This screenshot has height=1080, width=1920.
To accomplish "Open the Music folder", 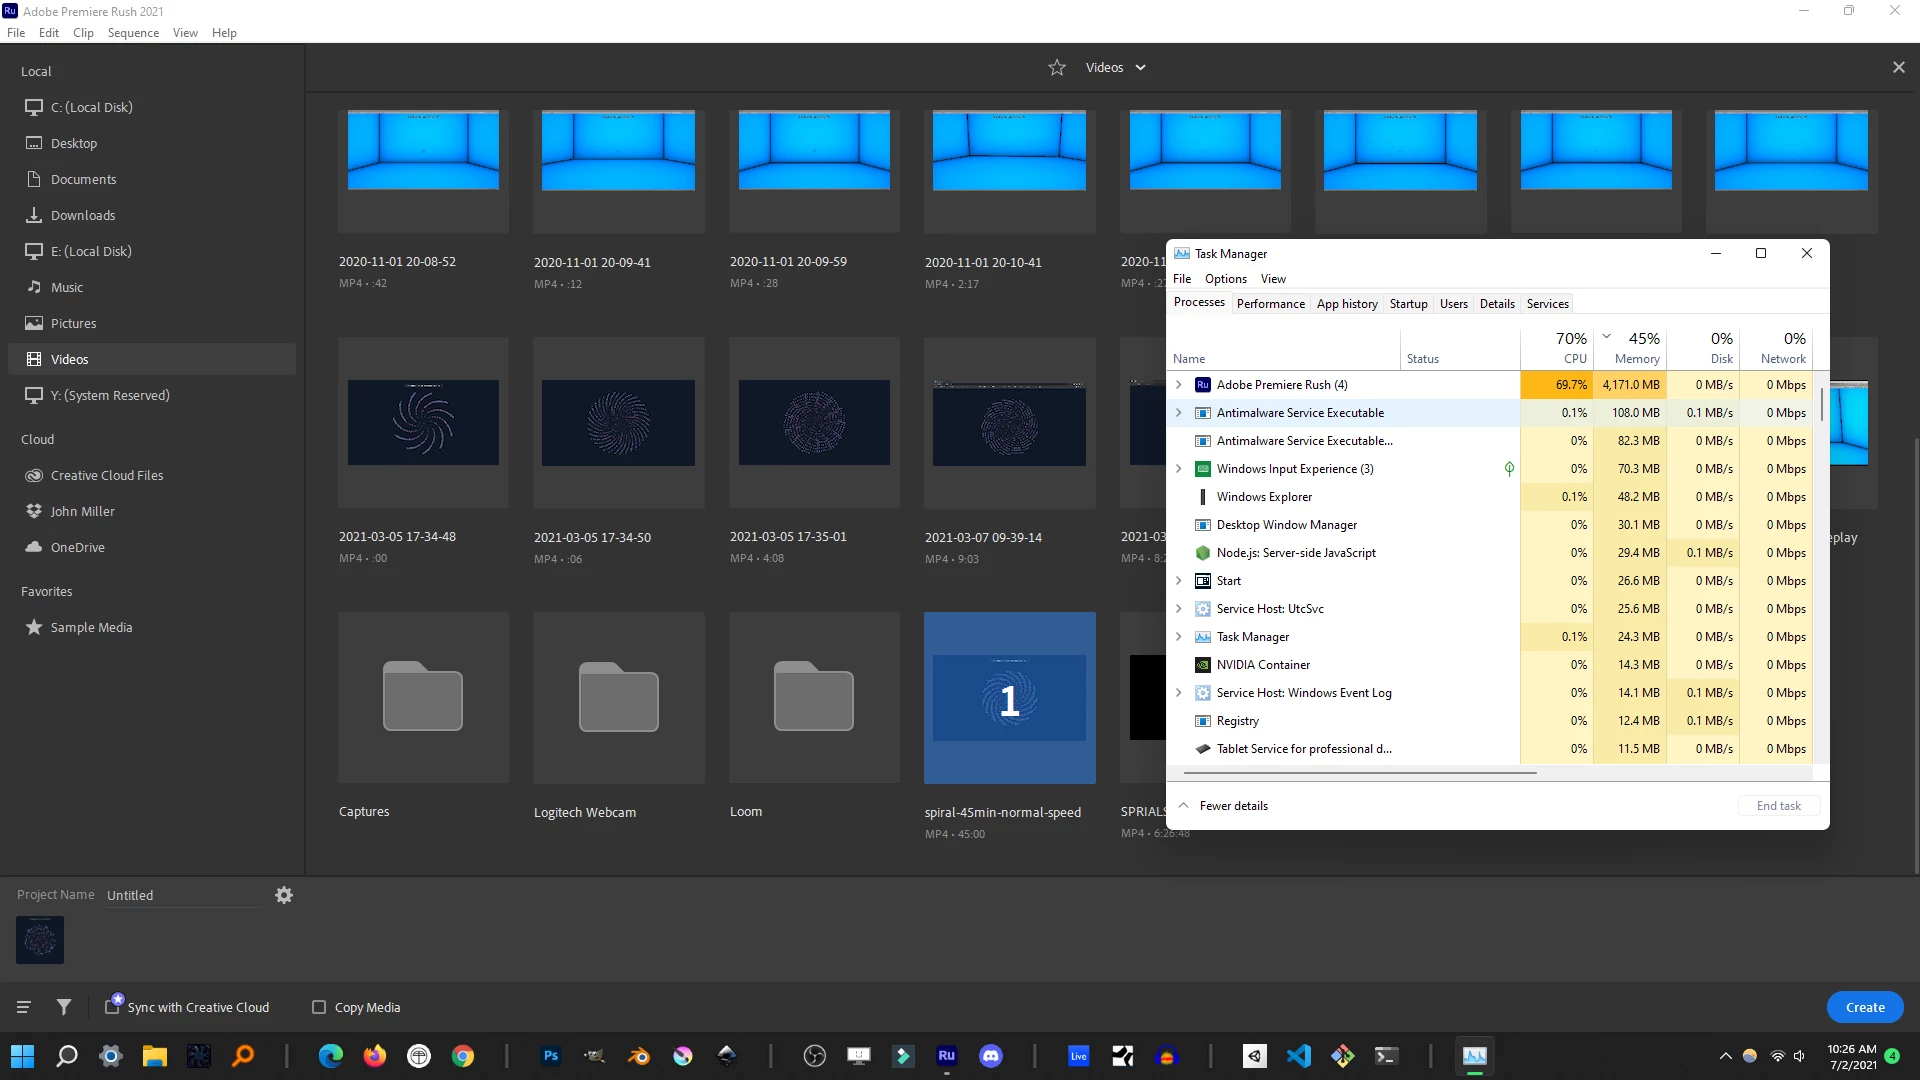I will [67, 287].
